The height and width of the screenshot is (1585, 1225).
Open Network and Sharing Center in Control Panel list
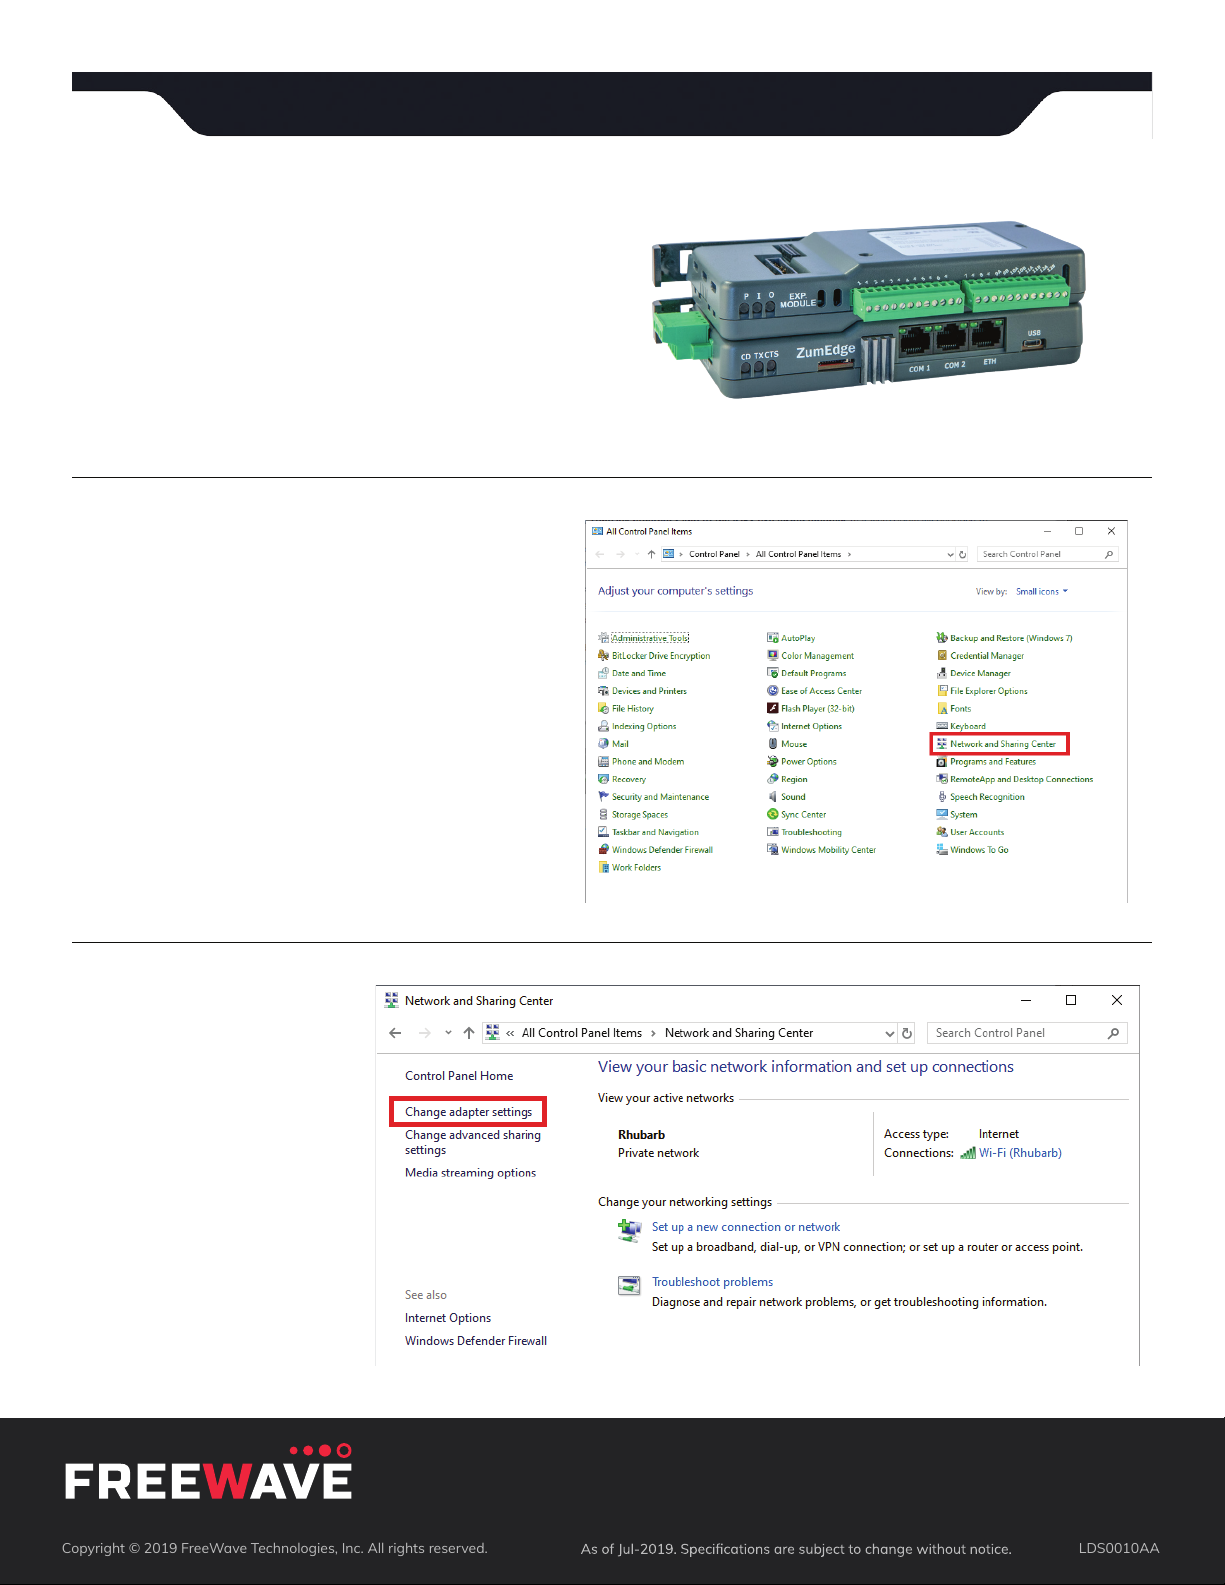click(x=1002, y=744)
